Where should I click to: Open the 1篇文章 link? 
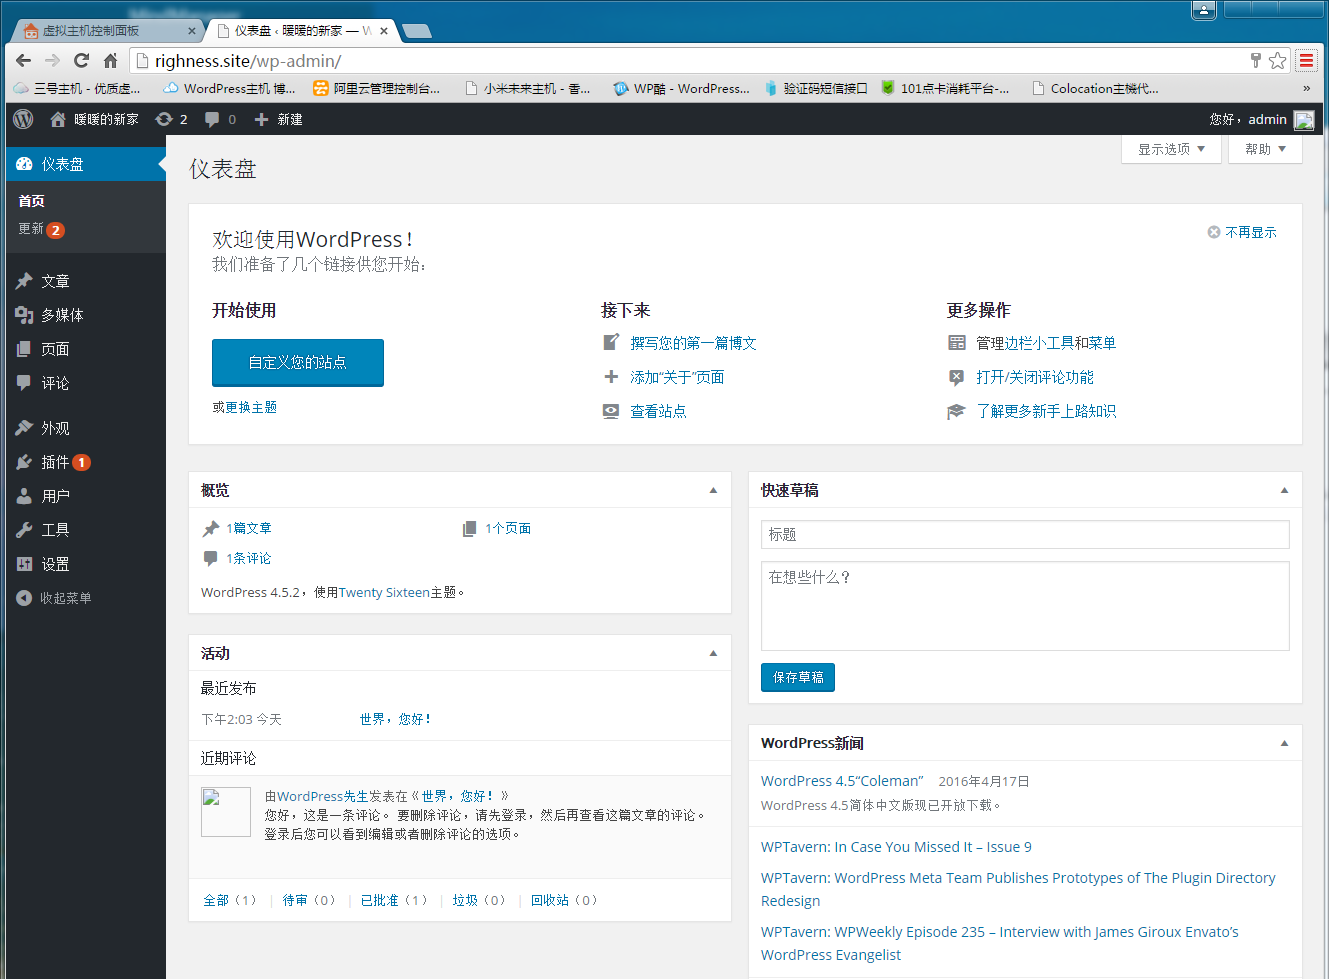coord(249,528)
